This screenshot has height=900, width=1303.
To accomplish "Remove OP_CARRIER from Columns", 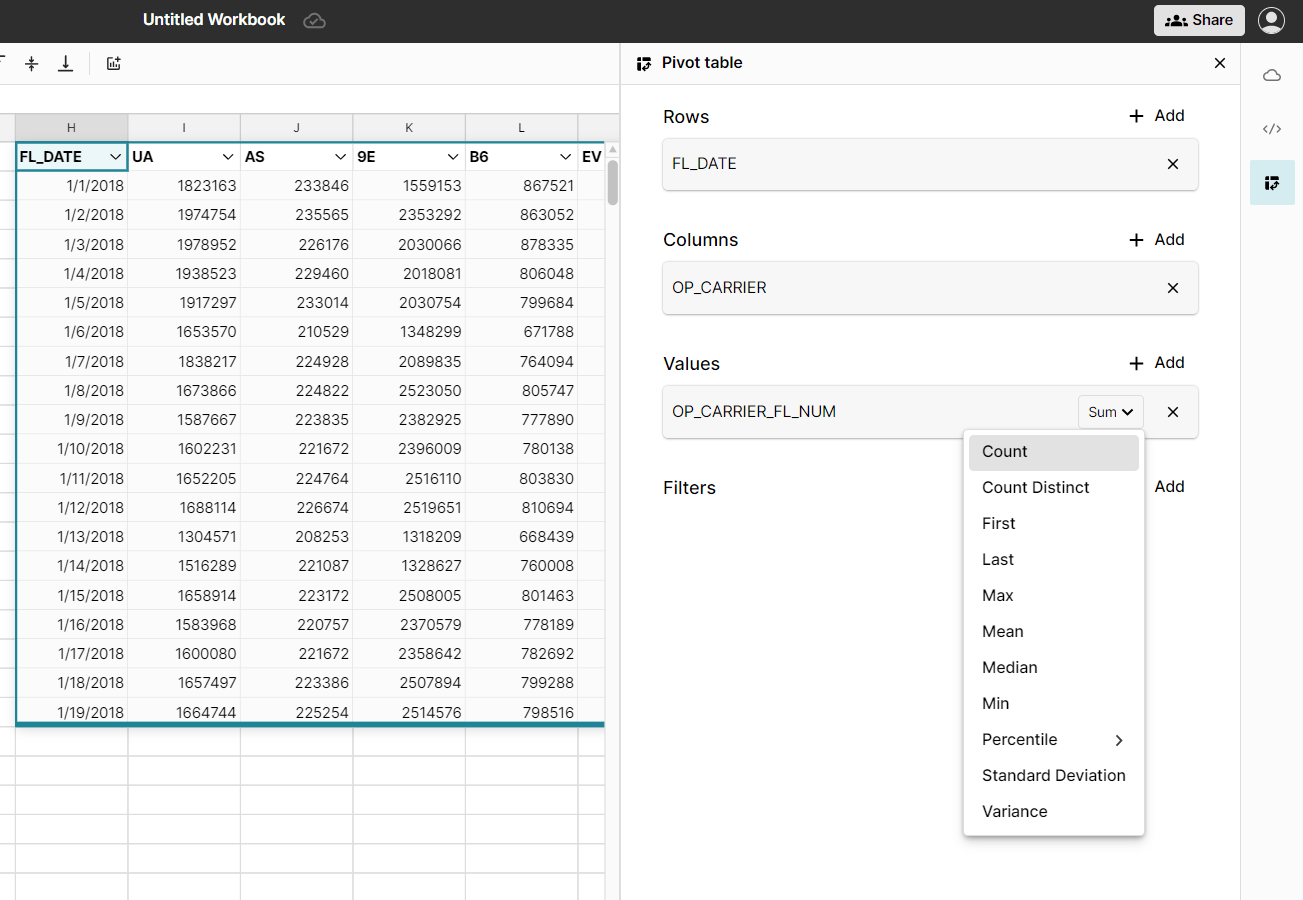I will click(1172, 288).
